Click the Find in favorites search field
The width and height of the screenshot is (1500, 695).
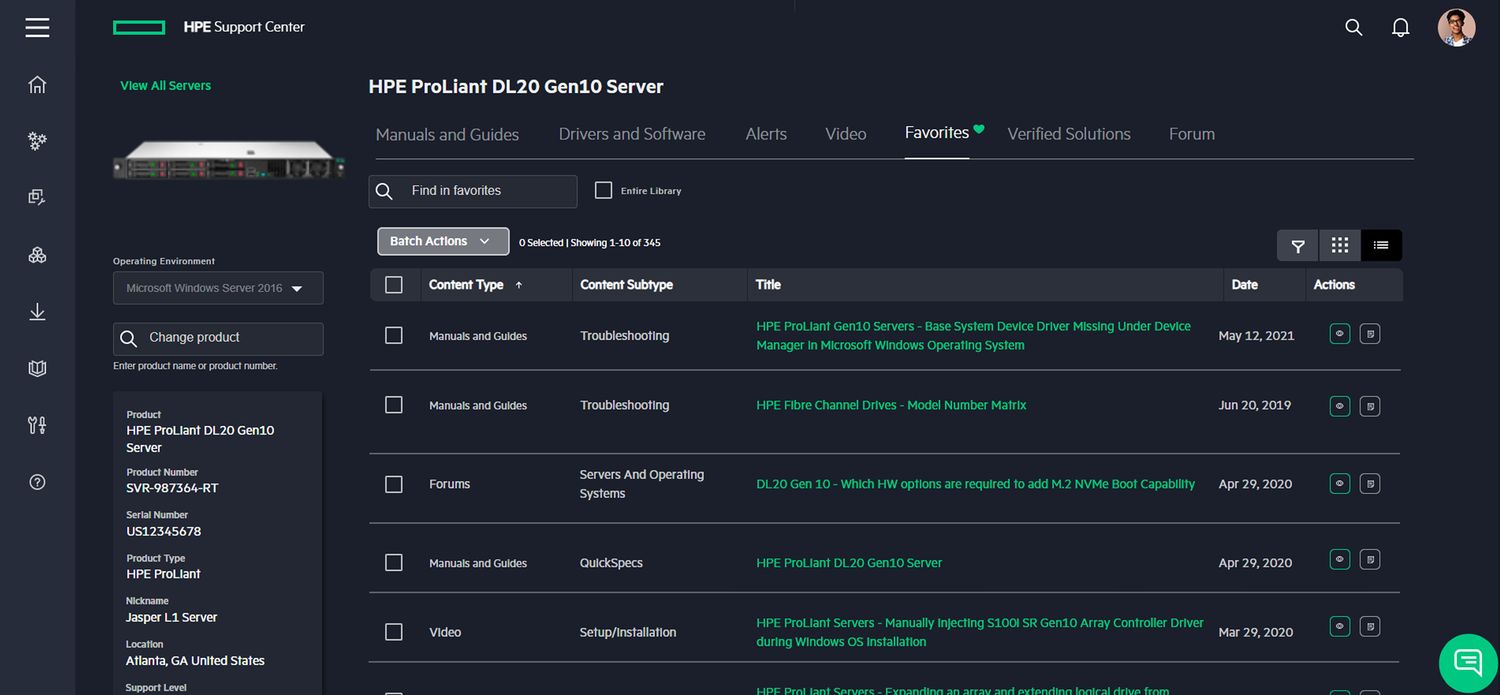[473, 191]
